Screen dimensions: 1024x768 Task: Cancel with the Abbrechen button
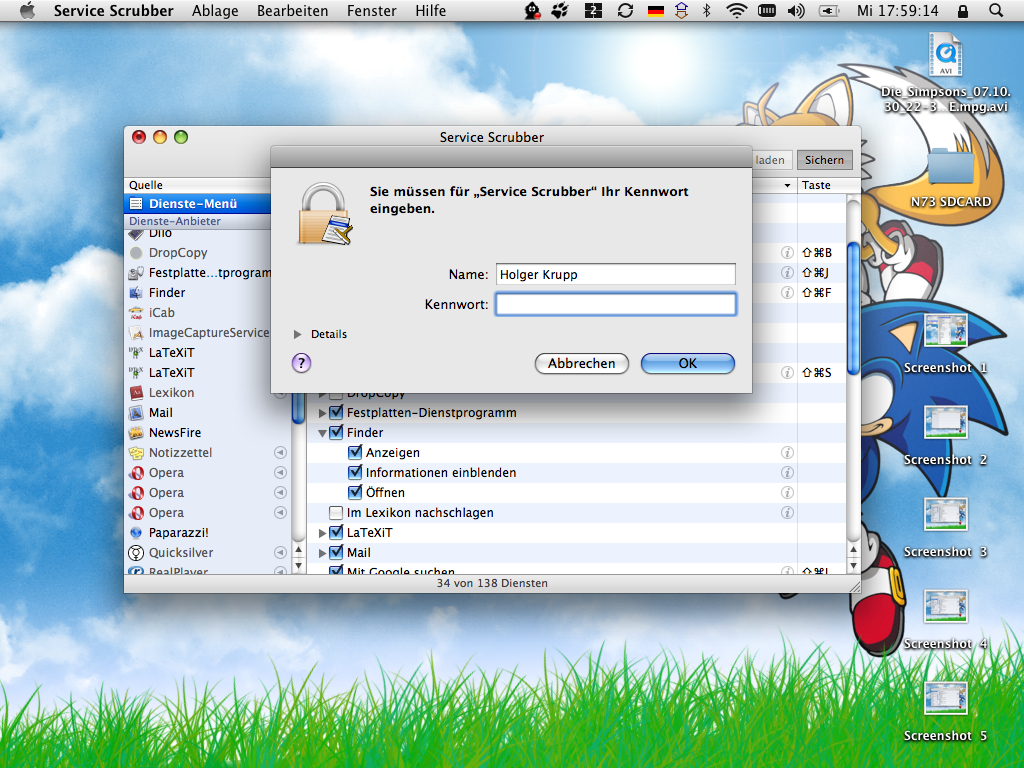coord(581,363)
